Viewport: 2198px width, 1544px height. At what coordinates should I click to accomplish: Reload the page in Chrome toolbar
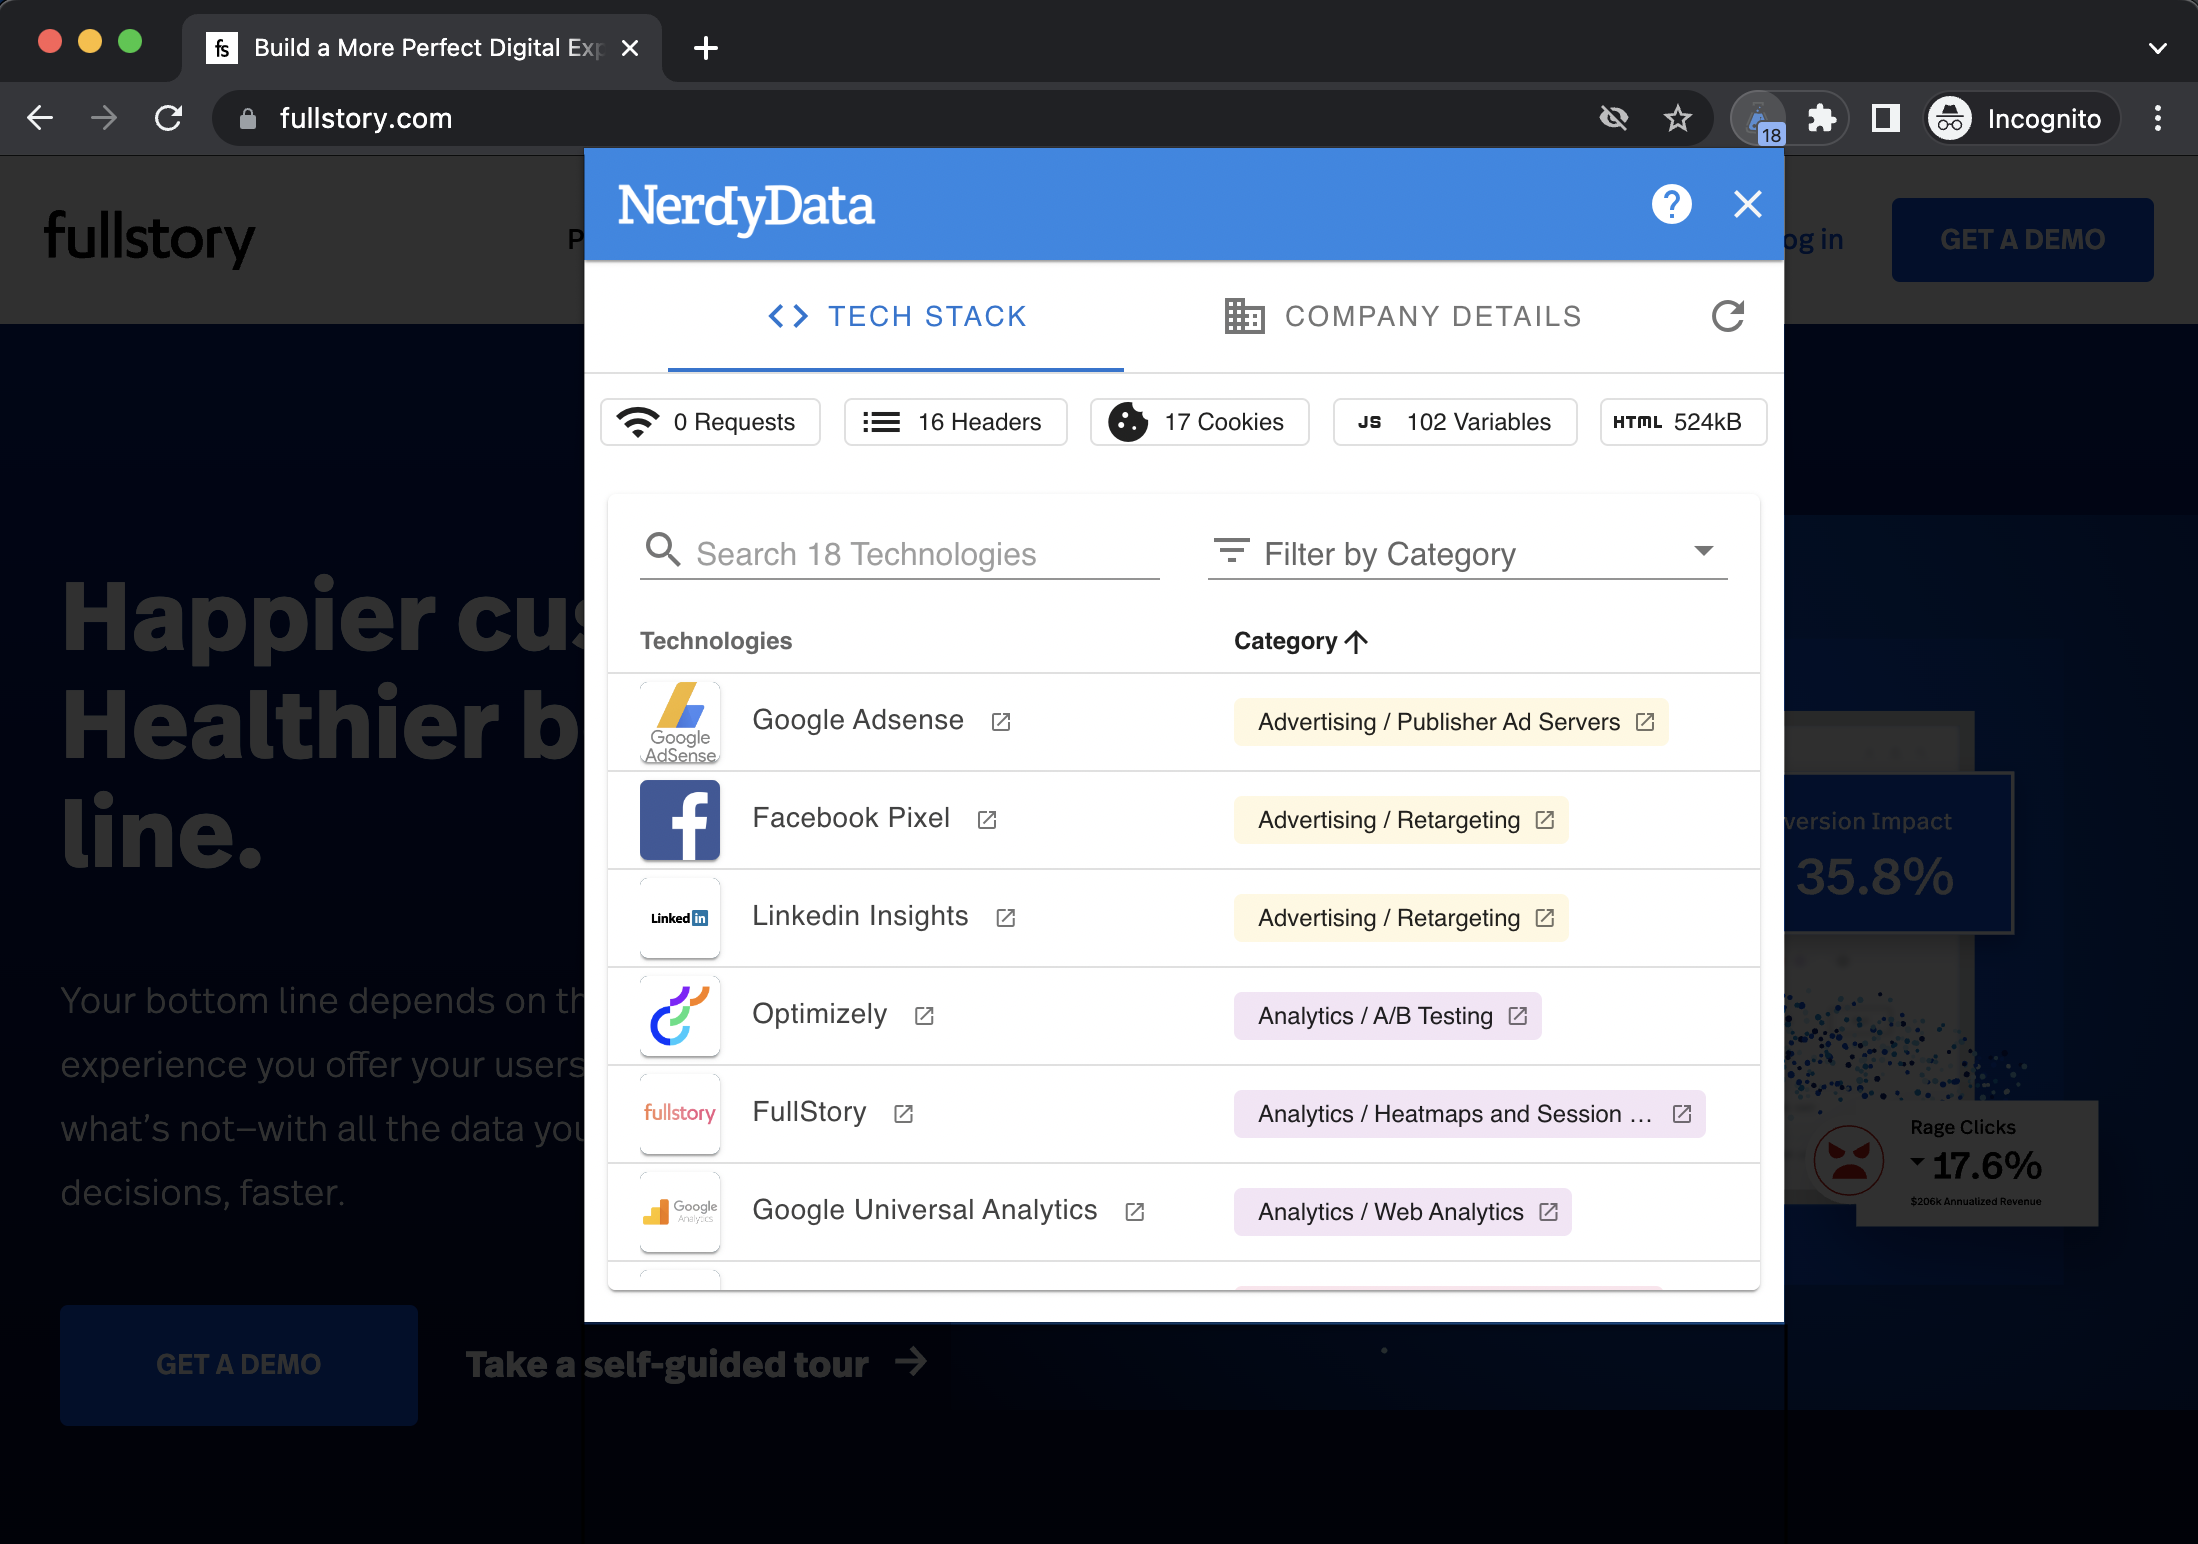168,118
